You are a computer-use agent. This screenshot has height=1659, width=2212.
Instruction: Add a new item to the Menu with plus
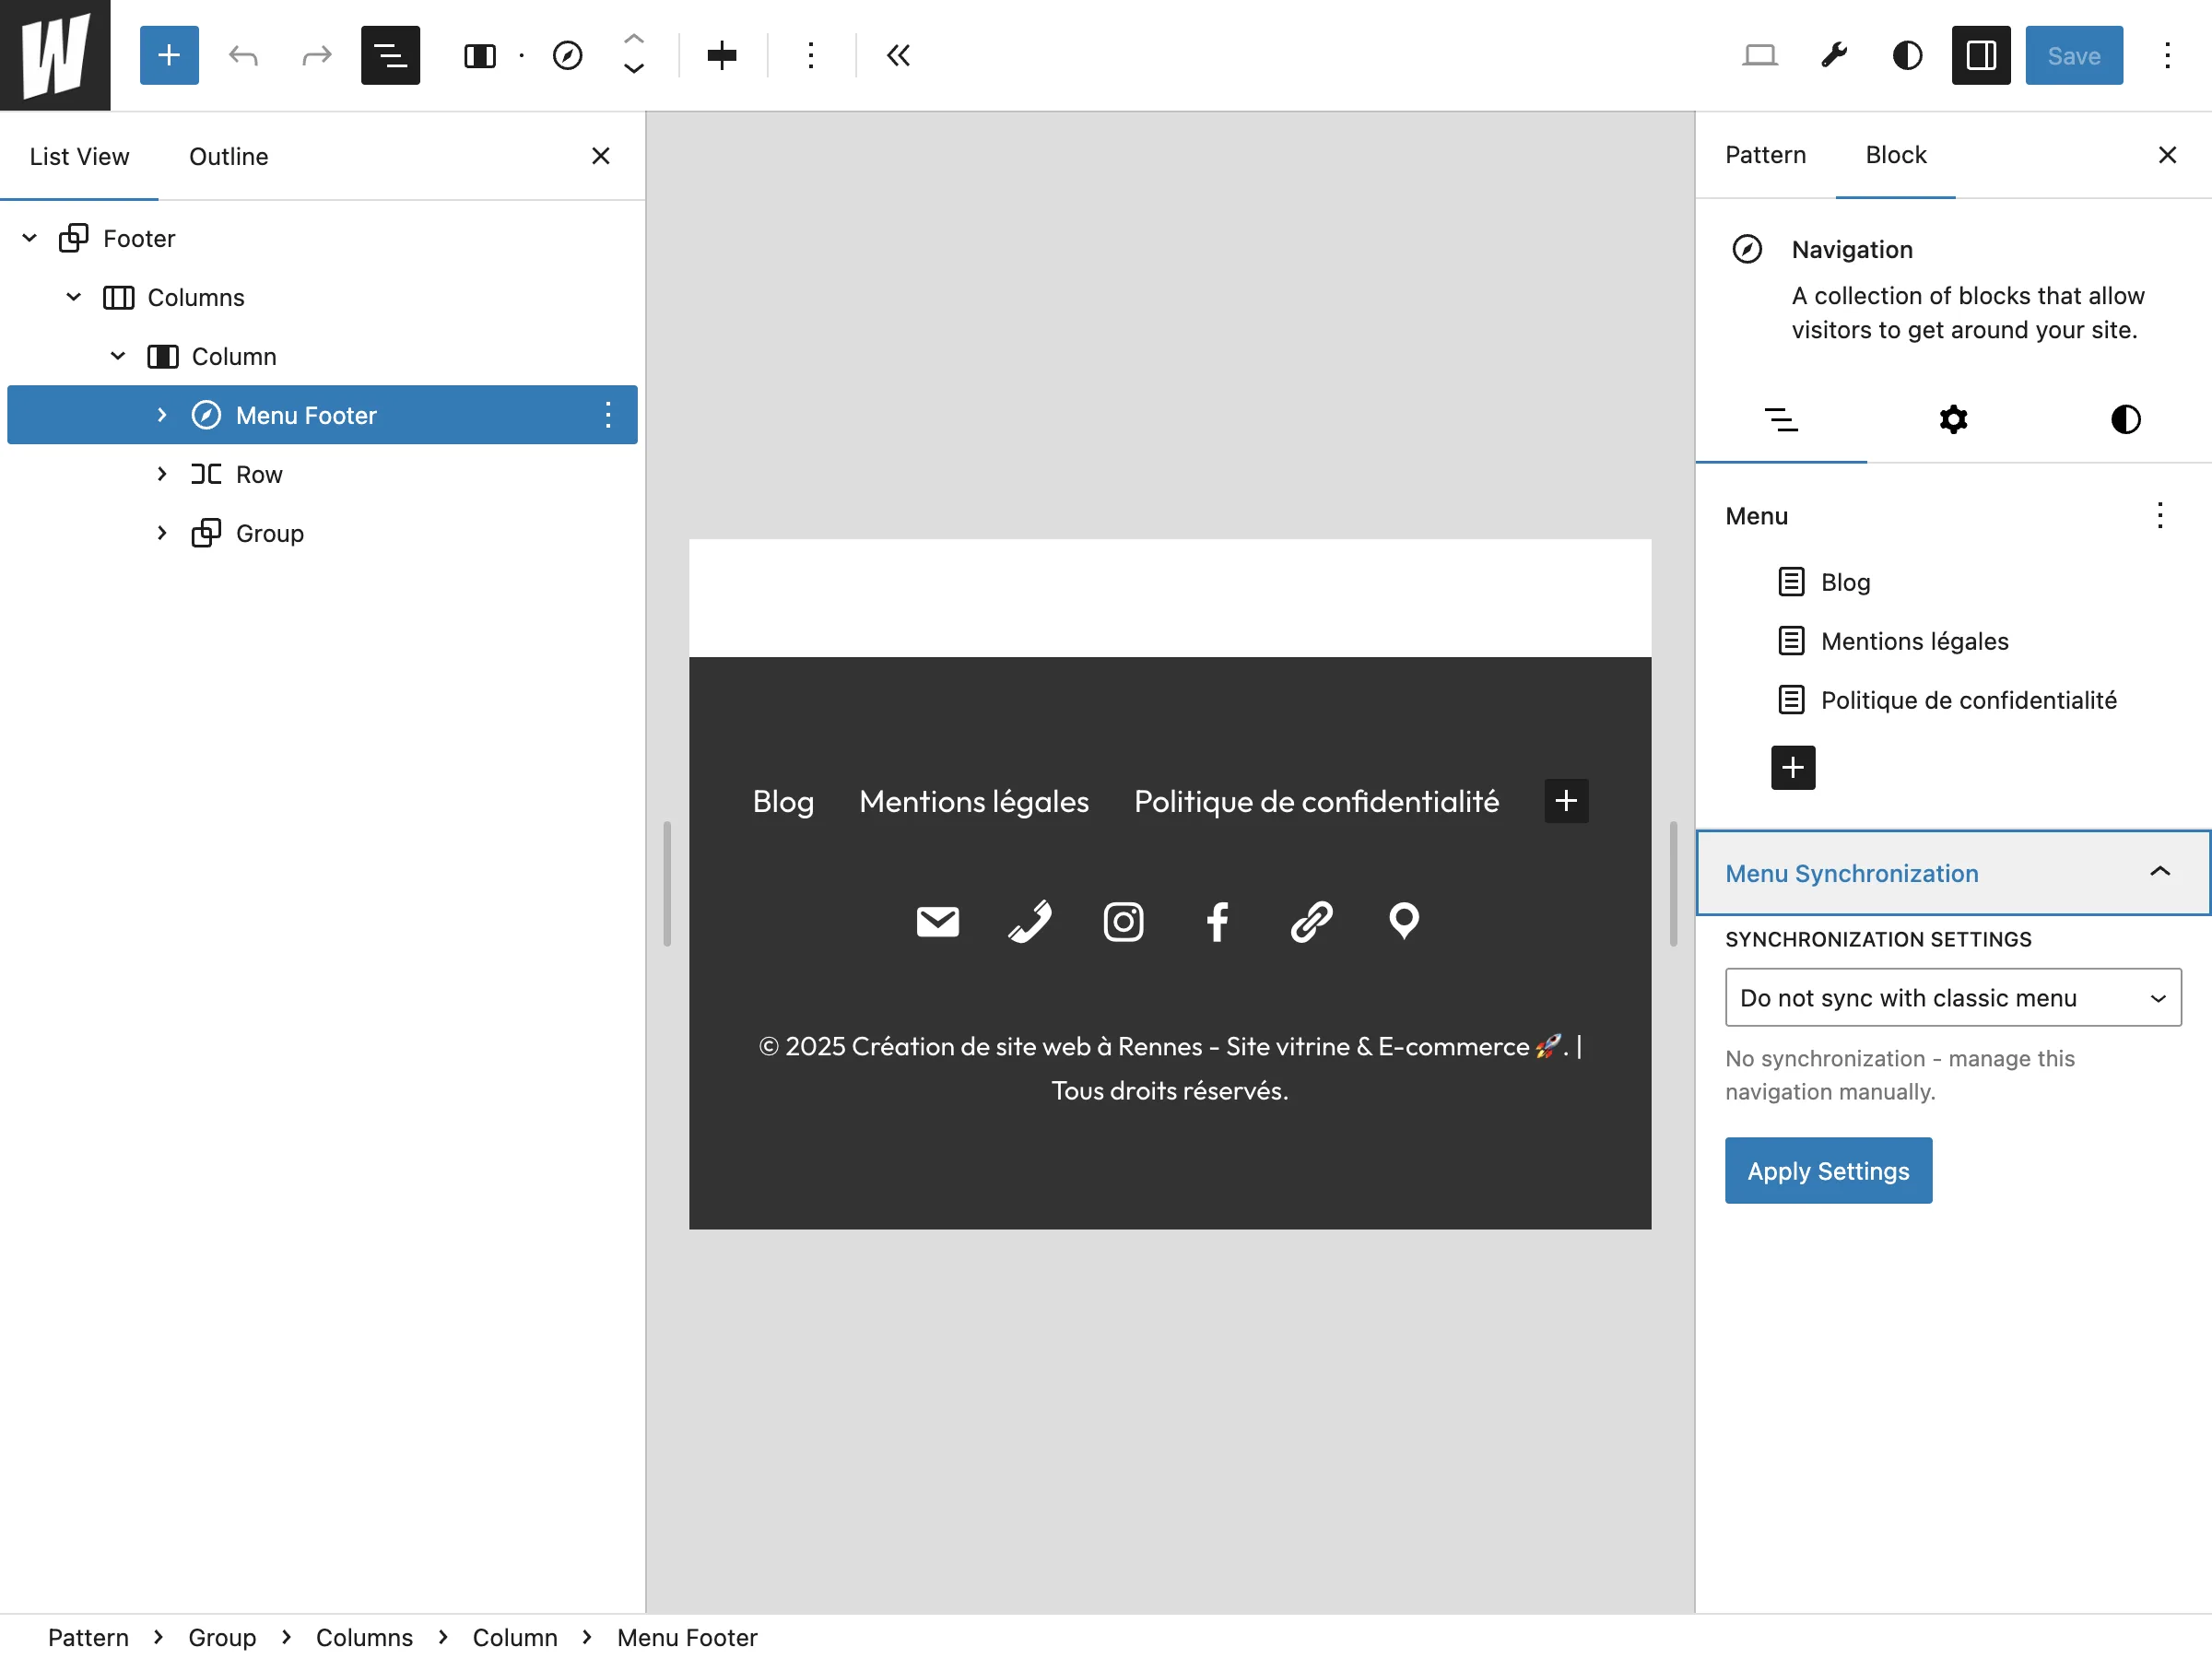click(x=1792, y=768)
